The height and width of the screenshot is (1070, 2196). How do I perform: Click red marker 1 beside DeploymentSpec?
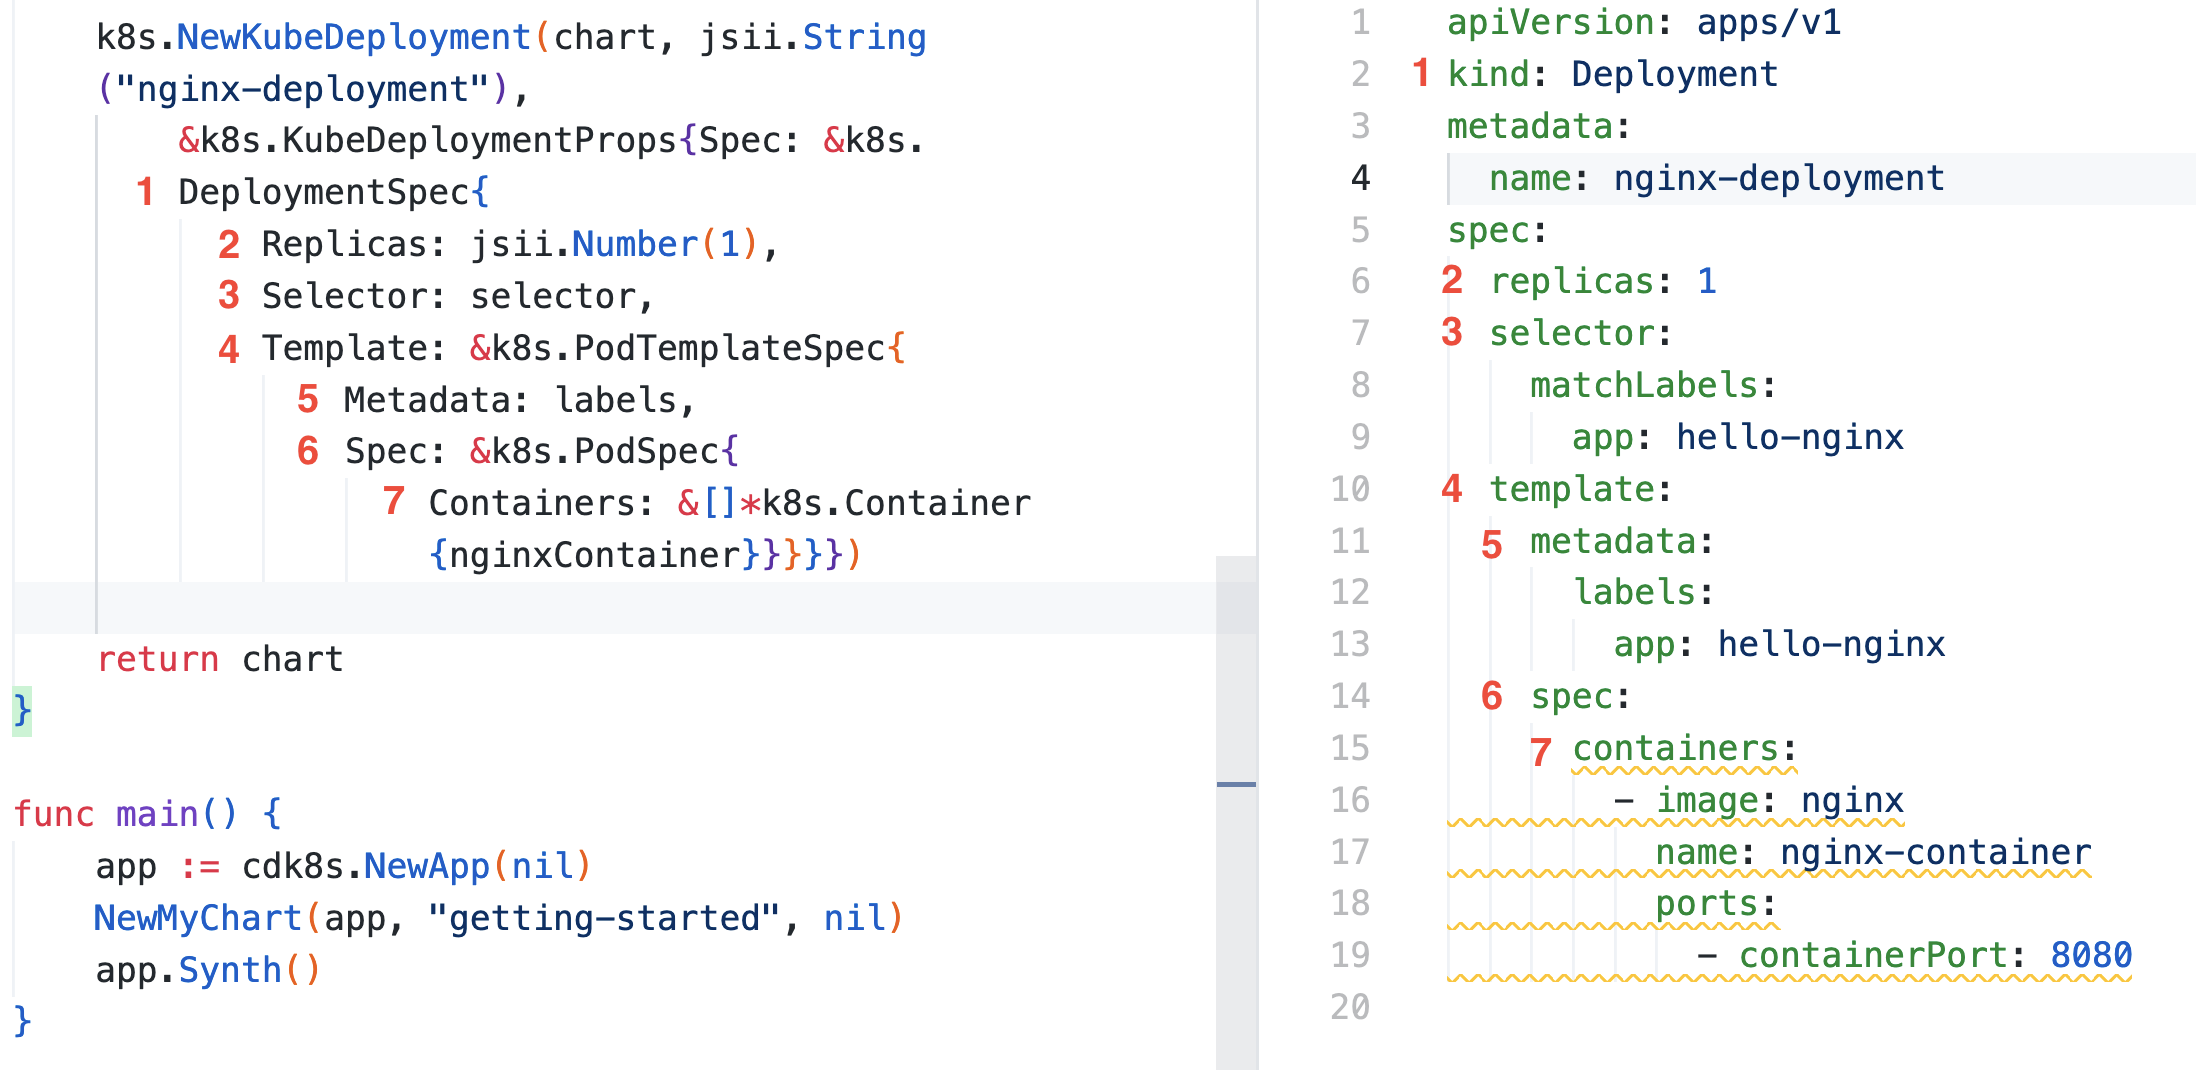148,192
